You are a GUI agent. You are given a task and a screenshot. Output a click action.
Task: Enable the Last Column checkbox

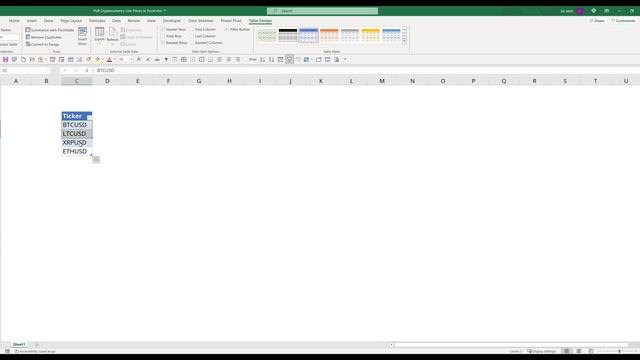192,36
